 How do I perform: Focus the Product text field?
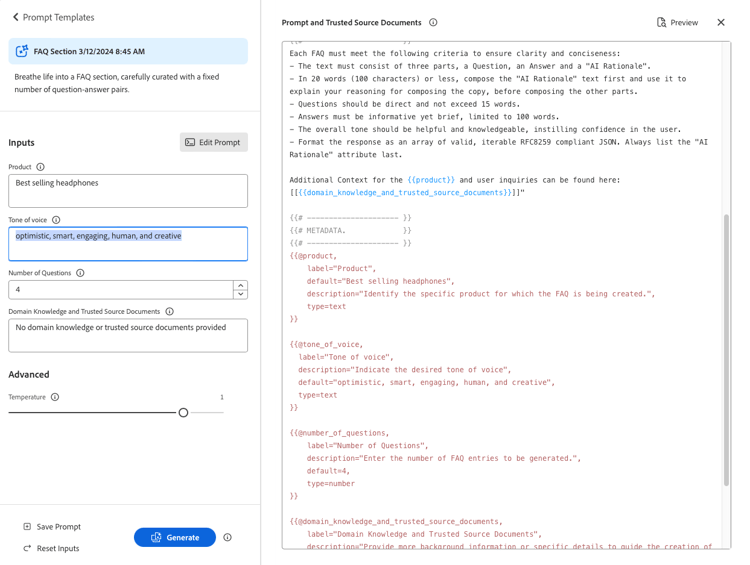coord(128,191)
